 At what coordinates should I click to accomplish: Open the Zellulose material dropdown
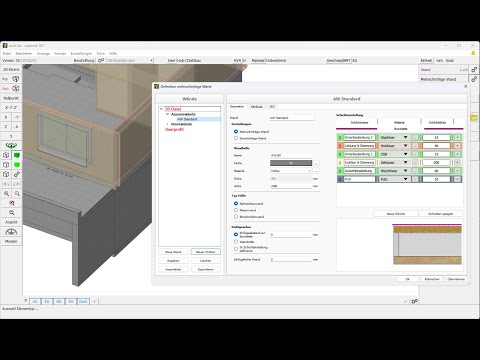394,162
